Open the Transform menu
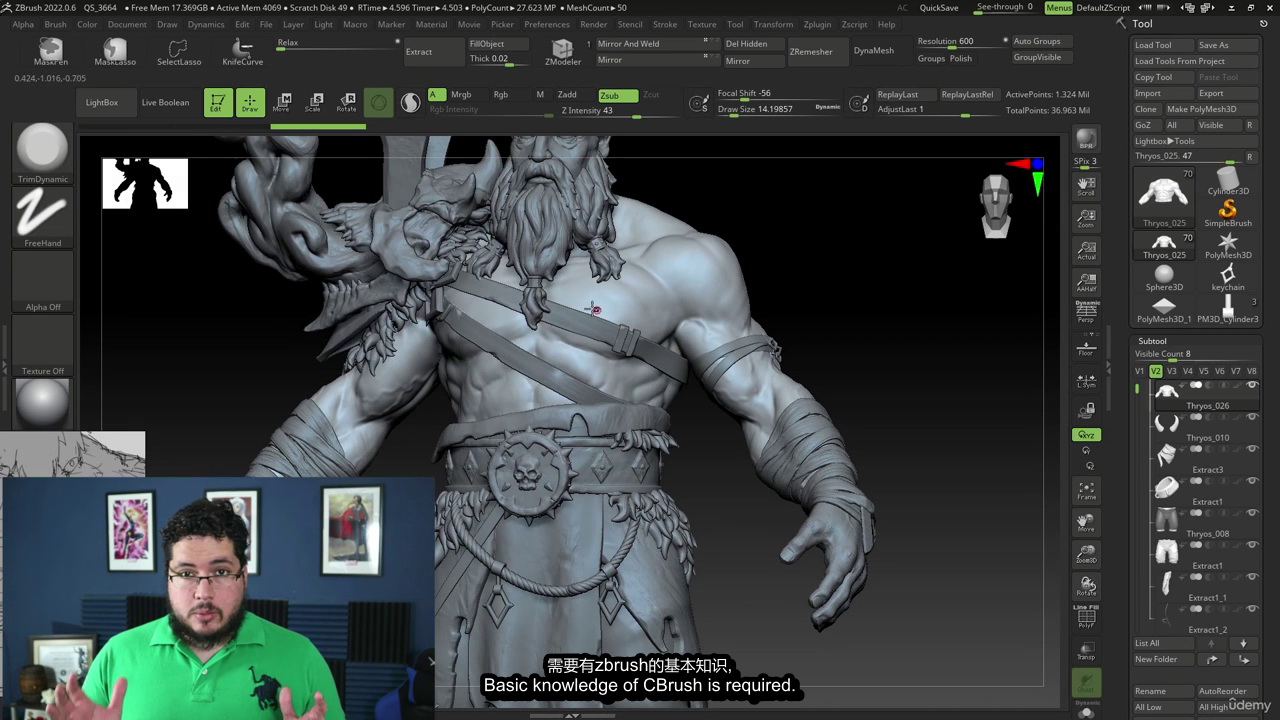This screenshot has width=1280, height=720. click(773, 24)
